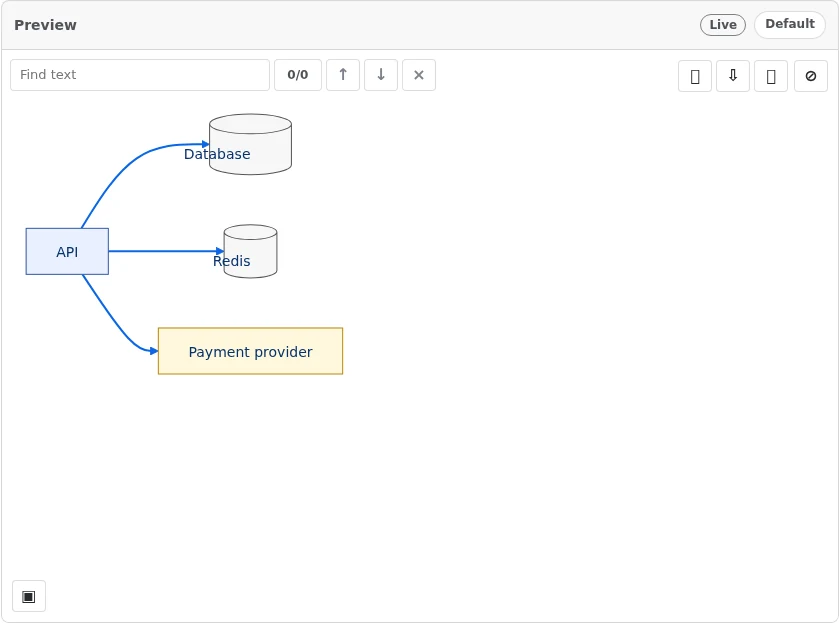Select the API node in the diagram

pos(67,252)
